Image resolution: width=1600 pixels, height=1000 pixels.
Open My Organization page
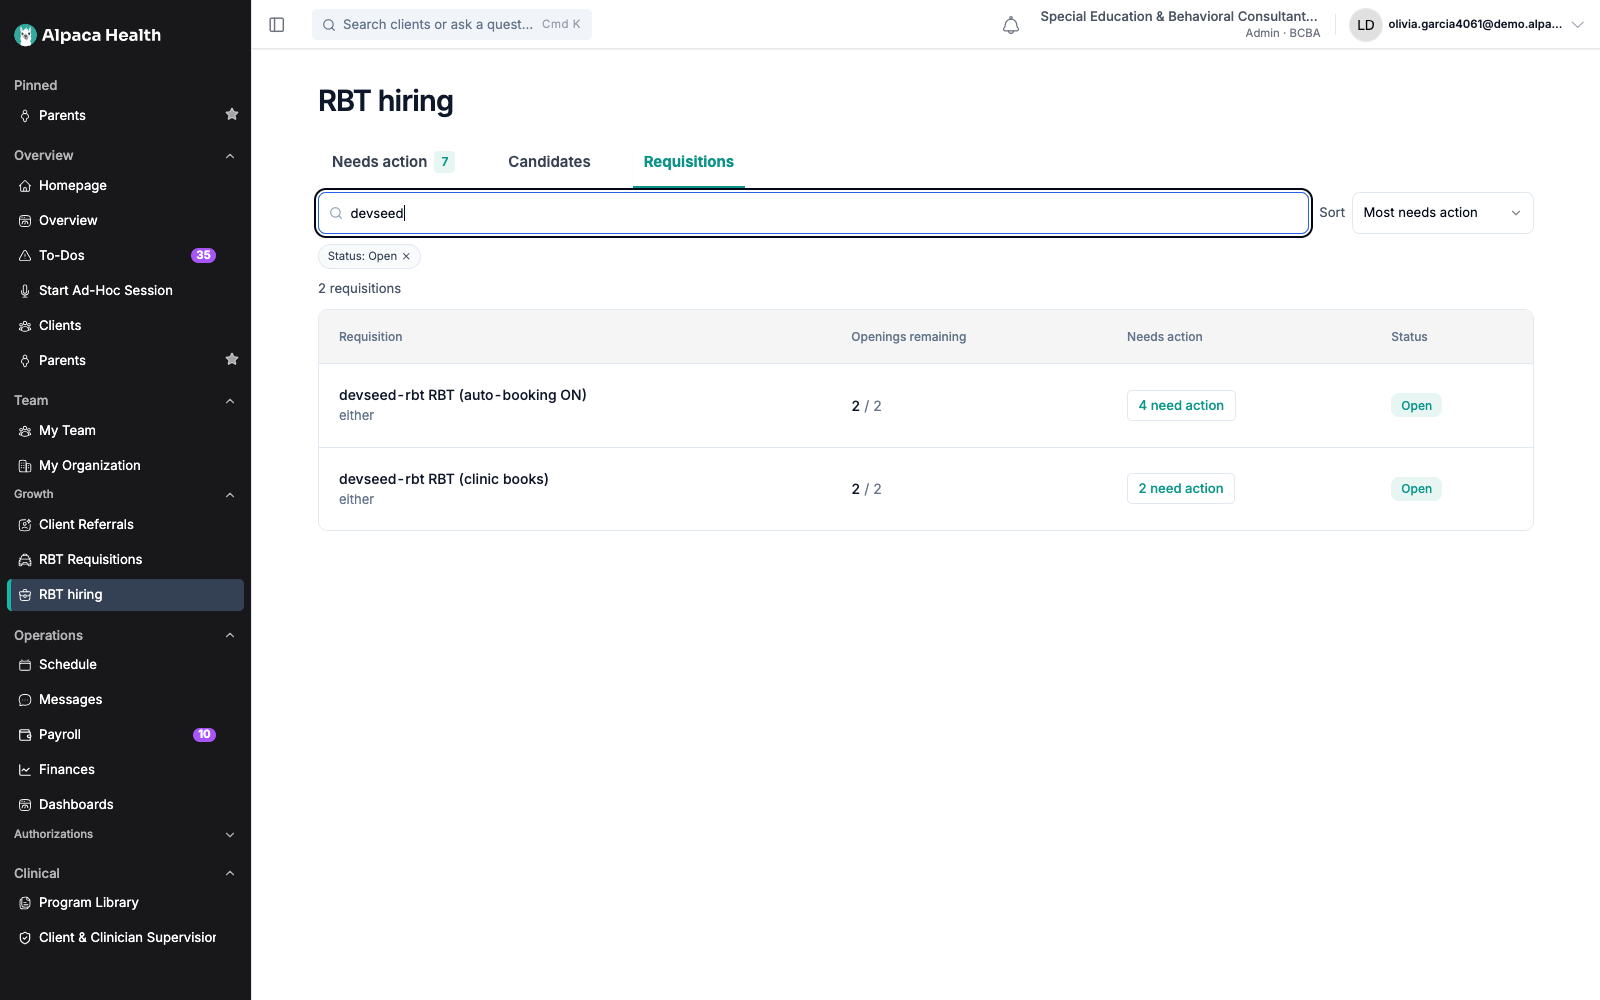pos(125,466)
